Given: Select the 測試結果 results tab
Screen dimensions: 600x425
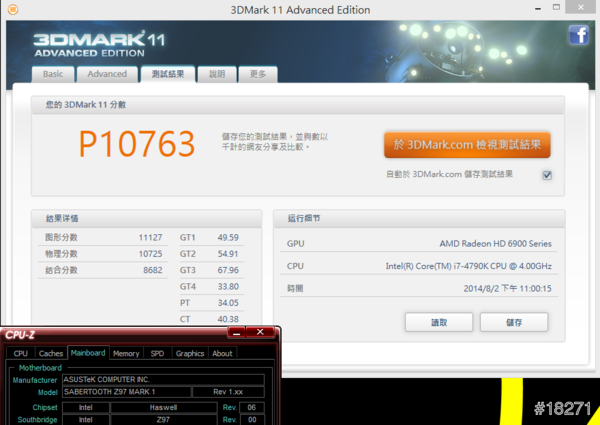Looking at the screenshot, I should [168, 74].
